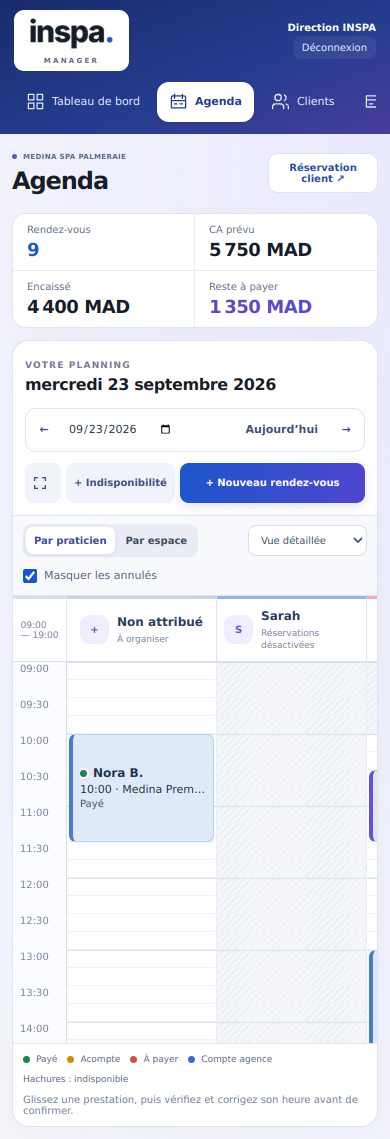Image resolution: width=390 pixels, height=1139 pixels.
Task: Uncheck Masquer les annulés checkbox
Action: pos(31,576)
